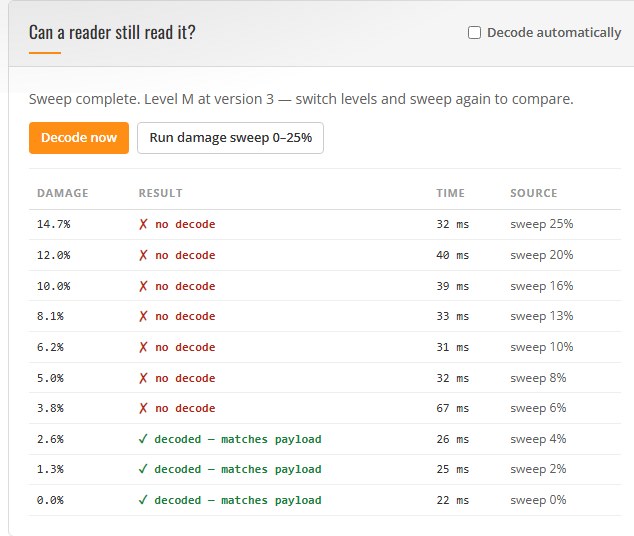Click the 'sweep 16%' source cell
Image resolution: width=634 pixels, height=536 pixels.
pos(542,286)
